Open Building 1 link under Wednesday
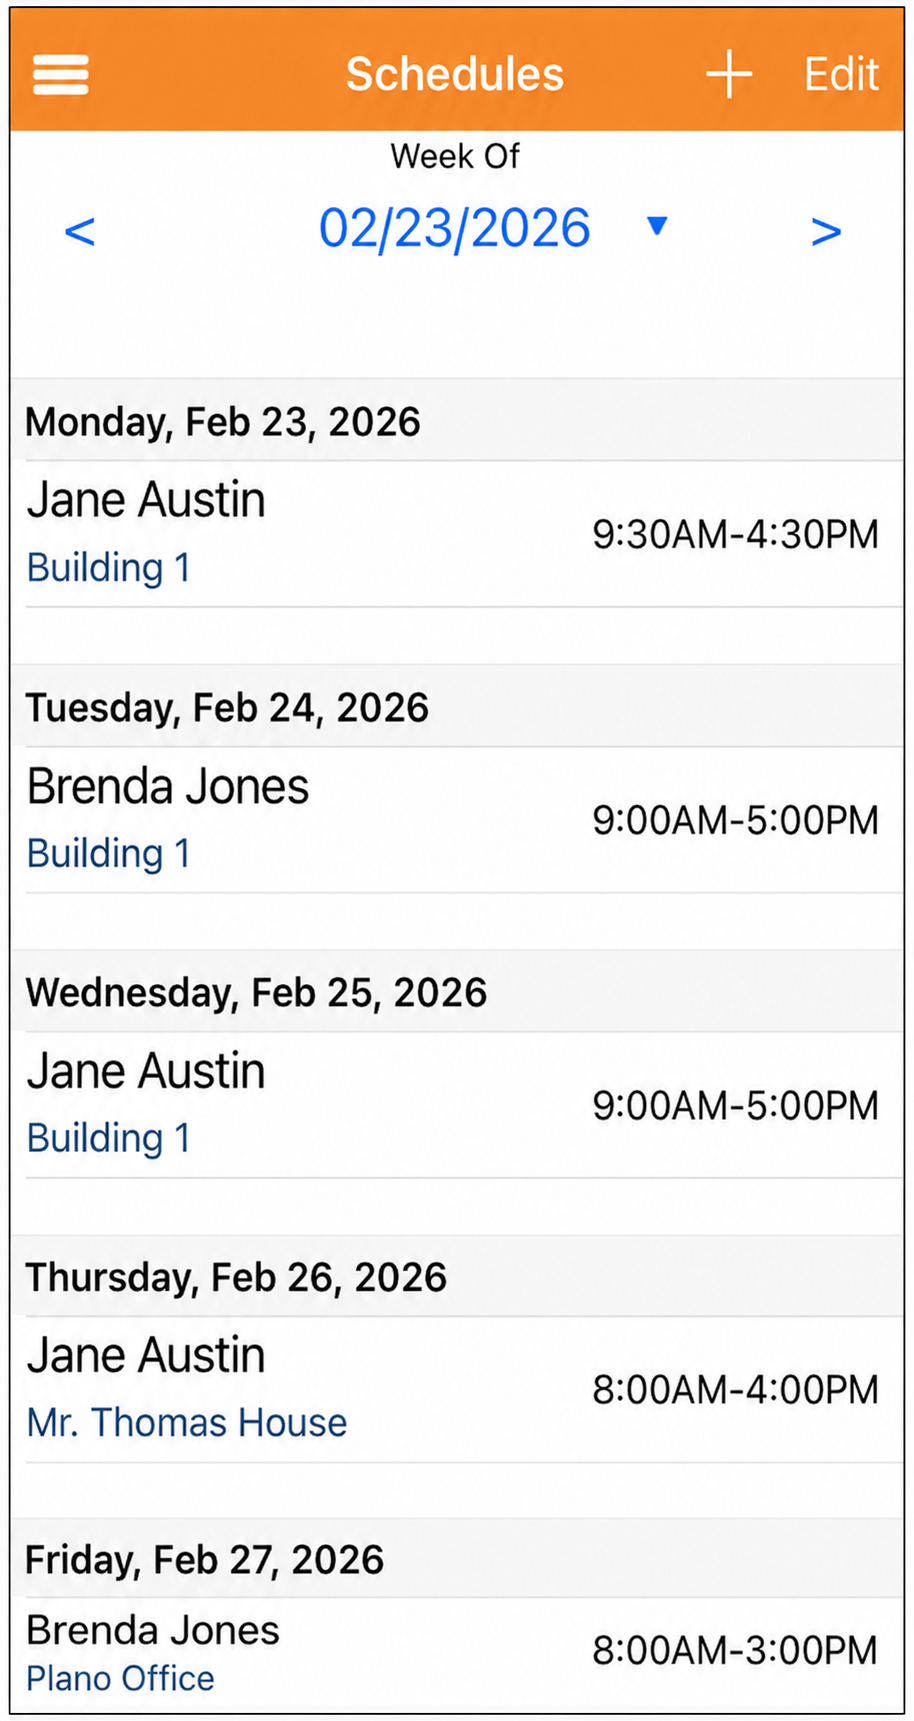 tap(108, 1139)
